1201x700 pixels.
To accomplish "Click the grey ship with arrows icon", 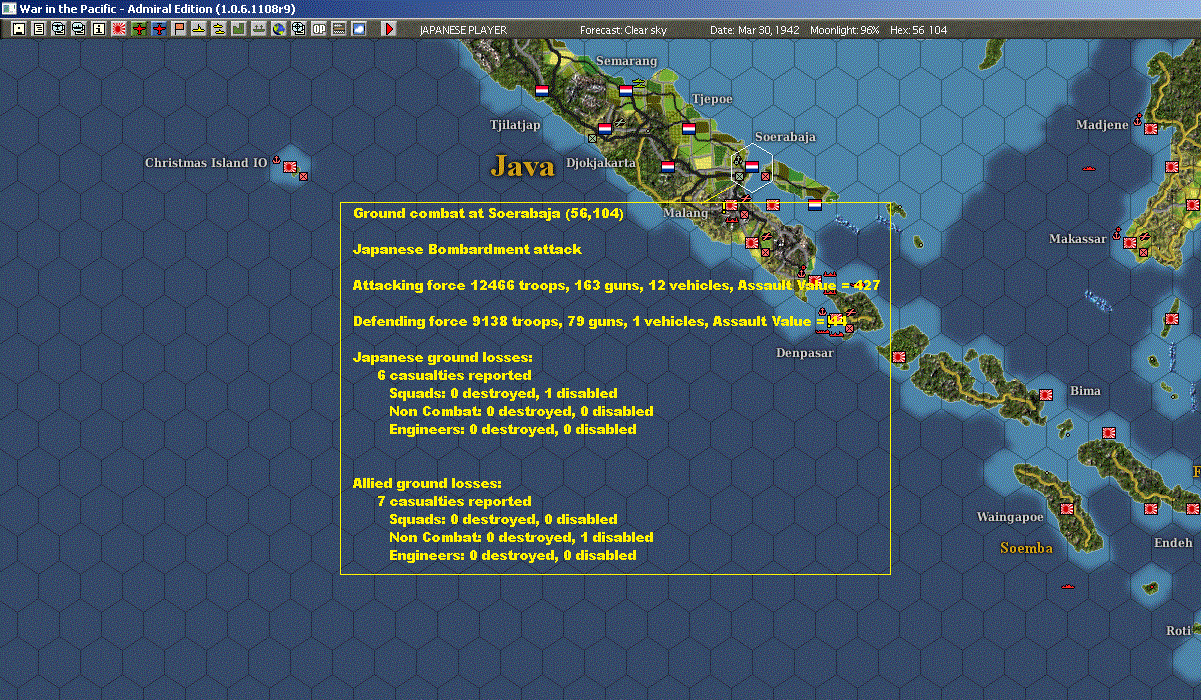I will coord(259,29).
